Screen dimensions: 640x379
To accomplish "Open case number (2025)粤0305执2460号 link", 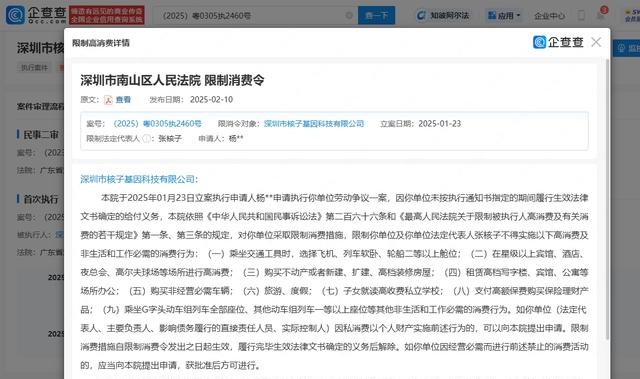I will [157, 124].
